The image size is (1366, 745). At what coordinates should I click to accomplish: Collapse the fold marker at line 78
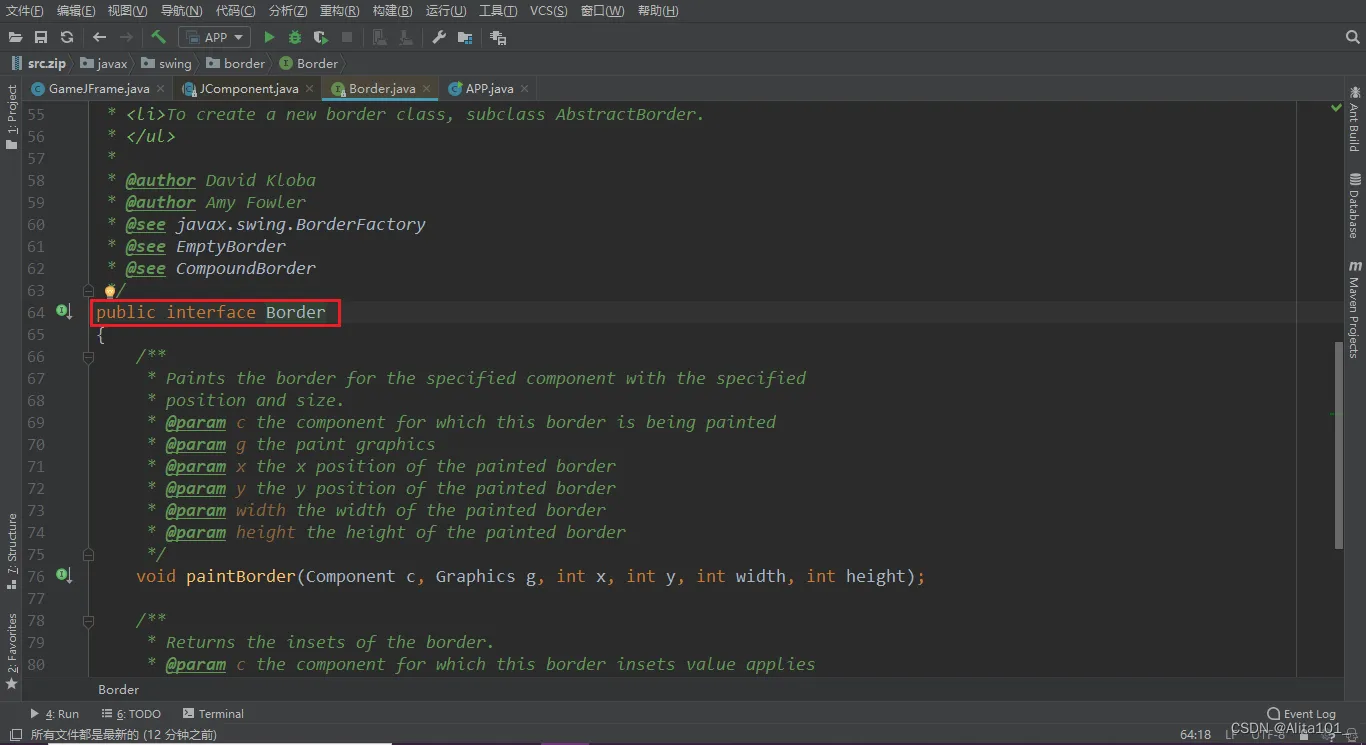click(x=89, y=620)
